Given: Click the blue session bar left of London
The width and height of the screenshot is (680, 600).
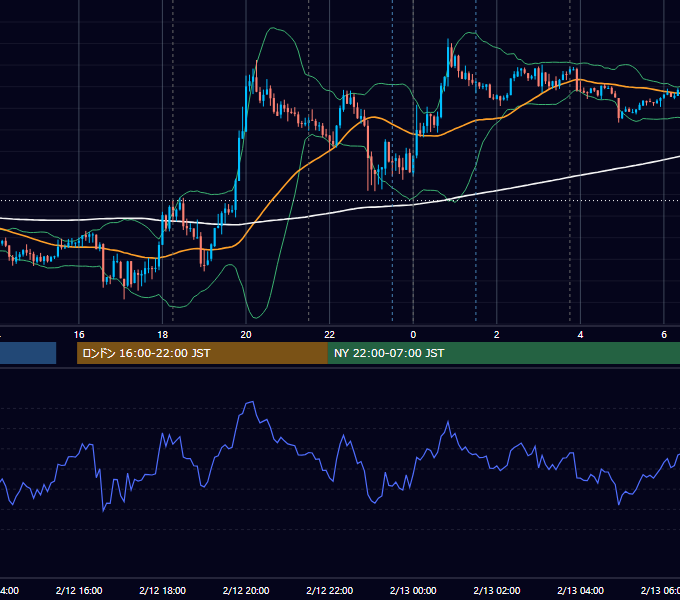Looking at the screenshot, I should click(28, 353).
